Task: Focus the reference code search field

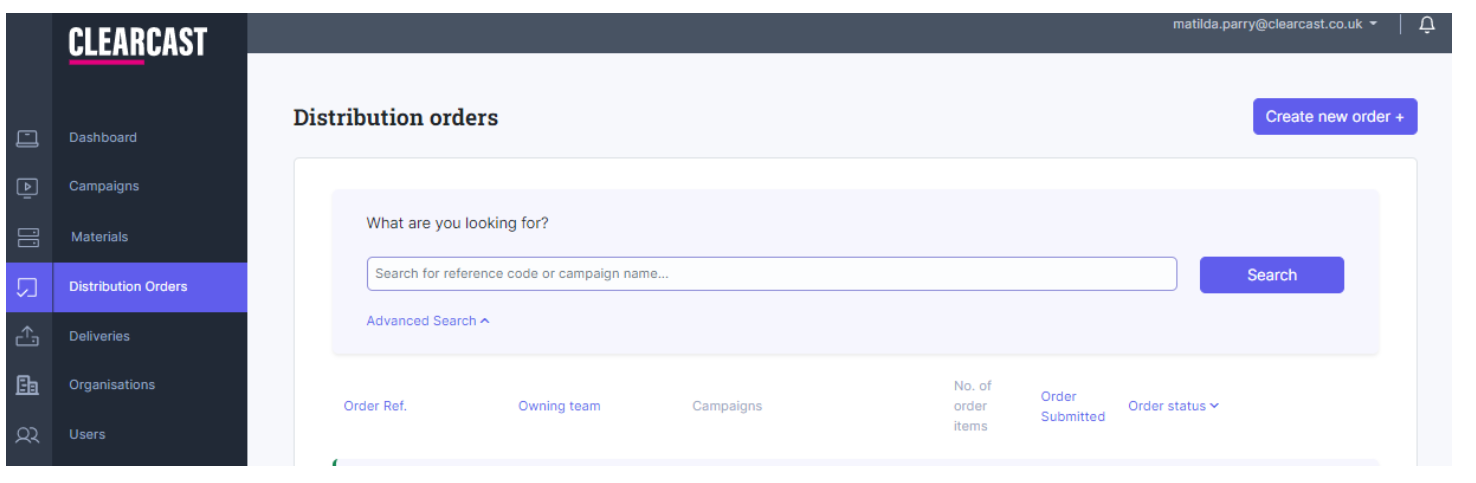Action: coord(772,274)
